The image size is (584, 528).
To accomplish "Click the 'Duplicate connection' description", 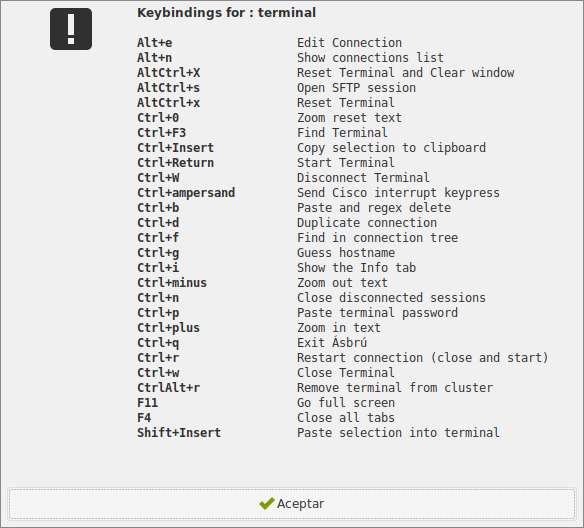I will coord(367,223).
